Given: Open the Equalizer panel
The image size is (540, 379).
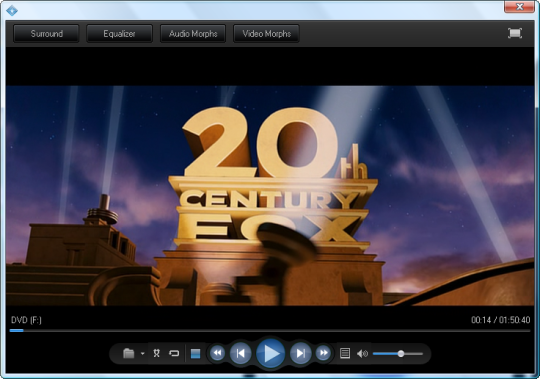Looking at the screenshot, I should 119,34.
